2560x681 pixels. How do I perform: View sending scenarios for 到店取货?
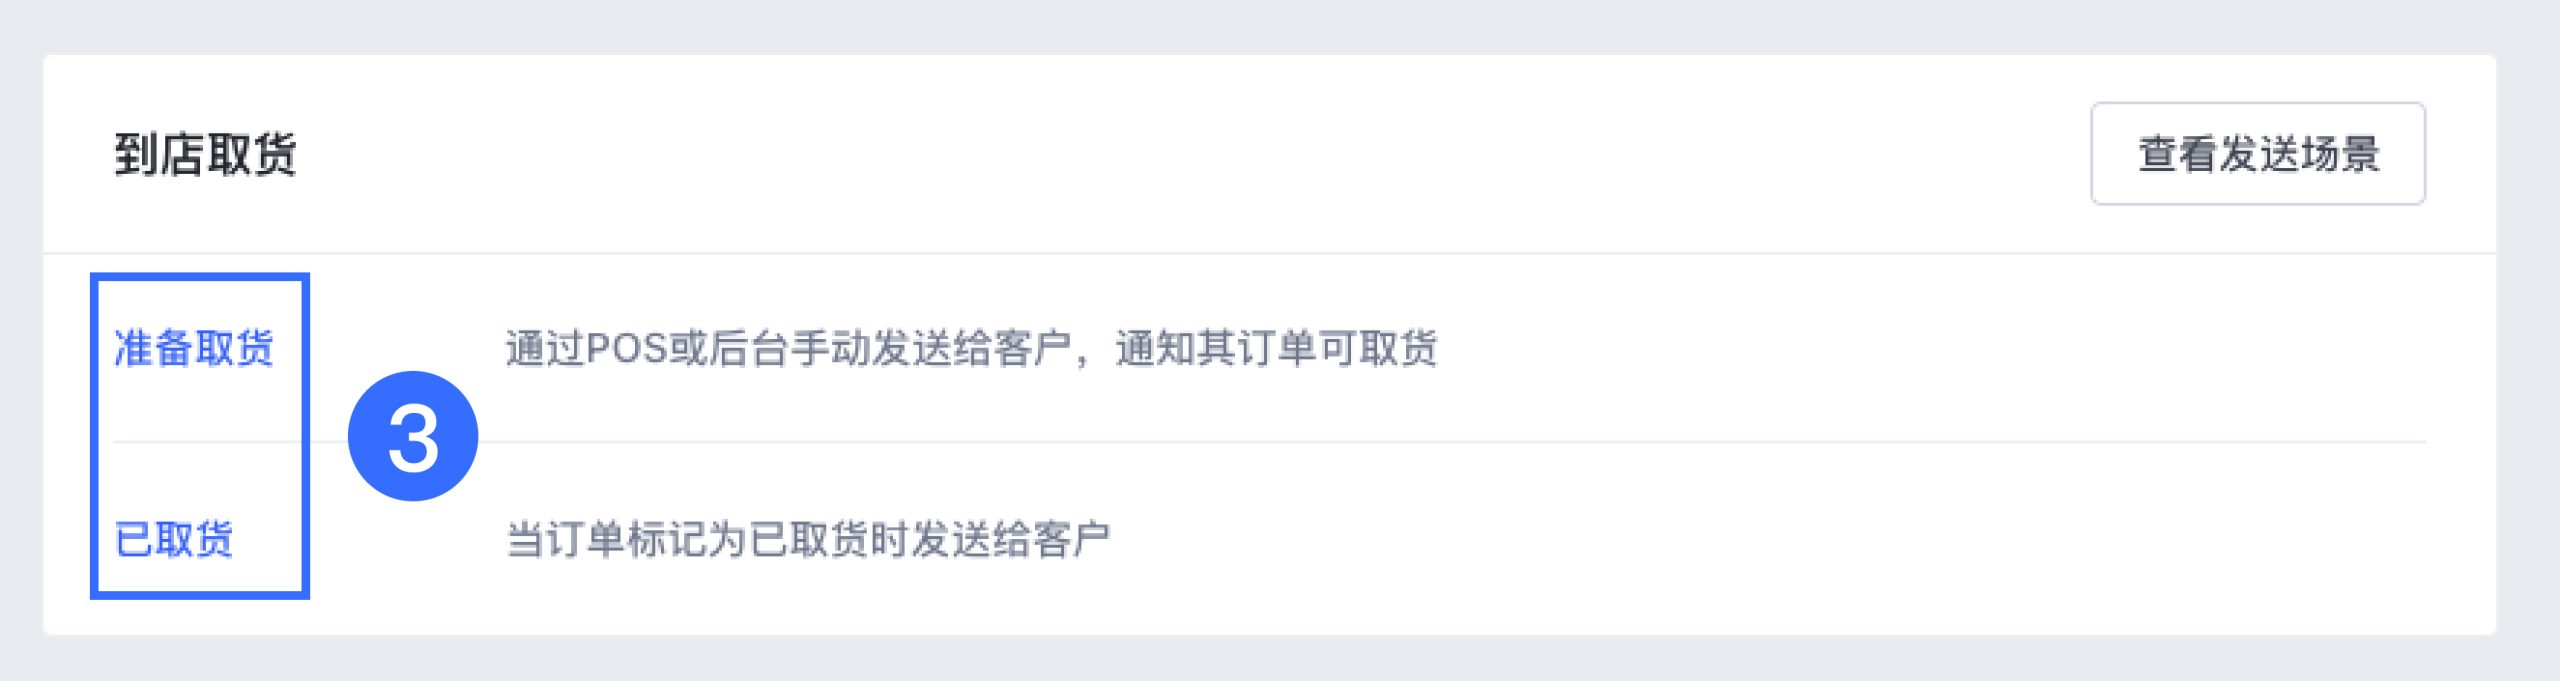tap(2257, 153)
